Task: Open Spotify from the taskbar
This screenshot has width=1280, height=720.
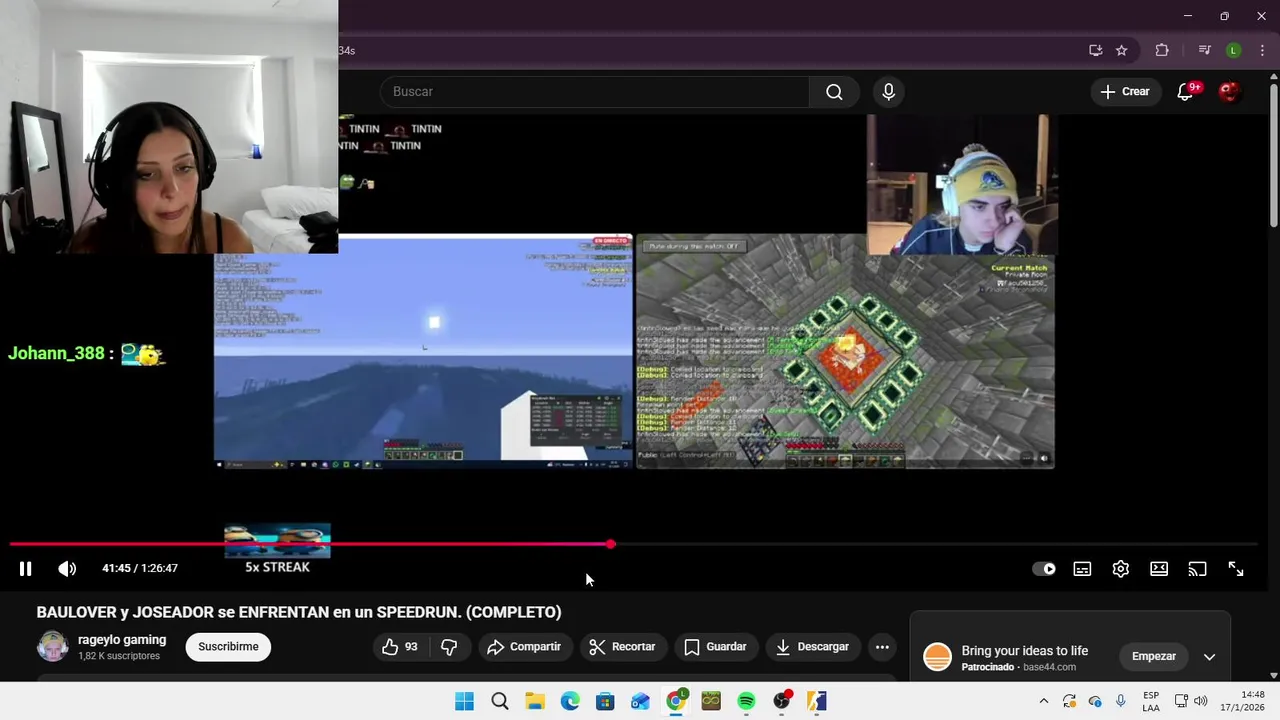Action: pos(746,701)
